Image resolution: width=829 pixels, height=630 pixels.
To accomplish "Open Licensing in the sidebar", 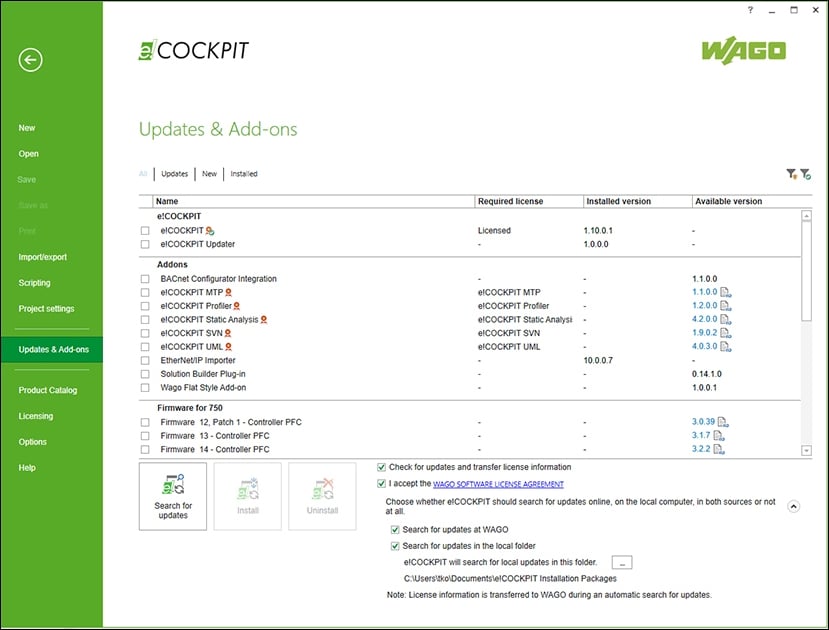I will coord(36,416).
